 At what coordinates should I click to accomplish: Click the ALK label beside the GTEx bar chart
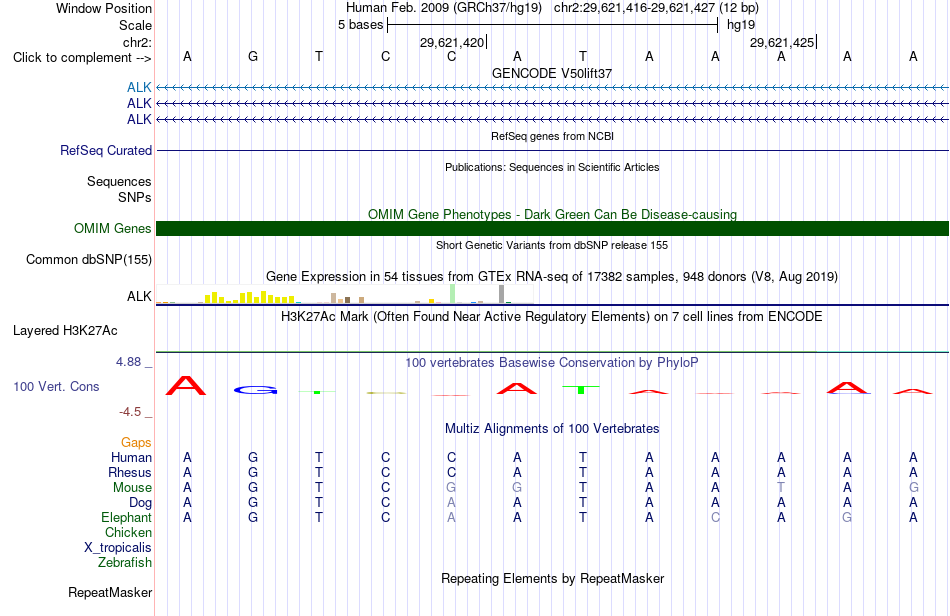click(x=139, y=296)
